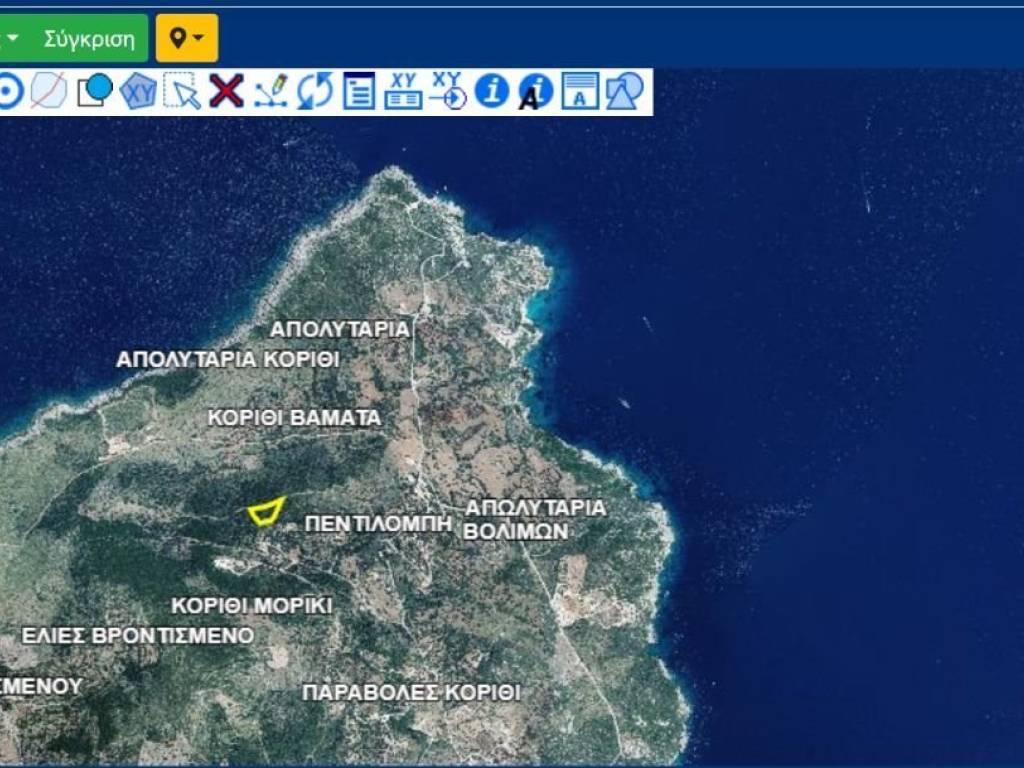This screenshot has height=768, width=1024.
Task: Click the text frame A icon
Action: 580,92
